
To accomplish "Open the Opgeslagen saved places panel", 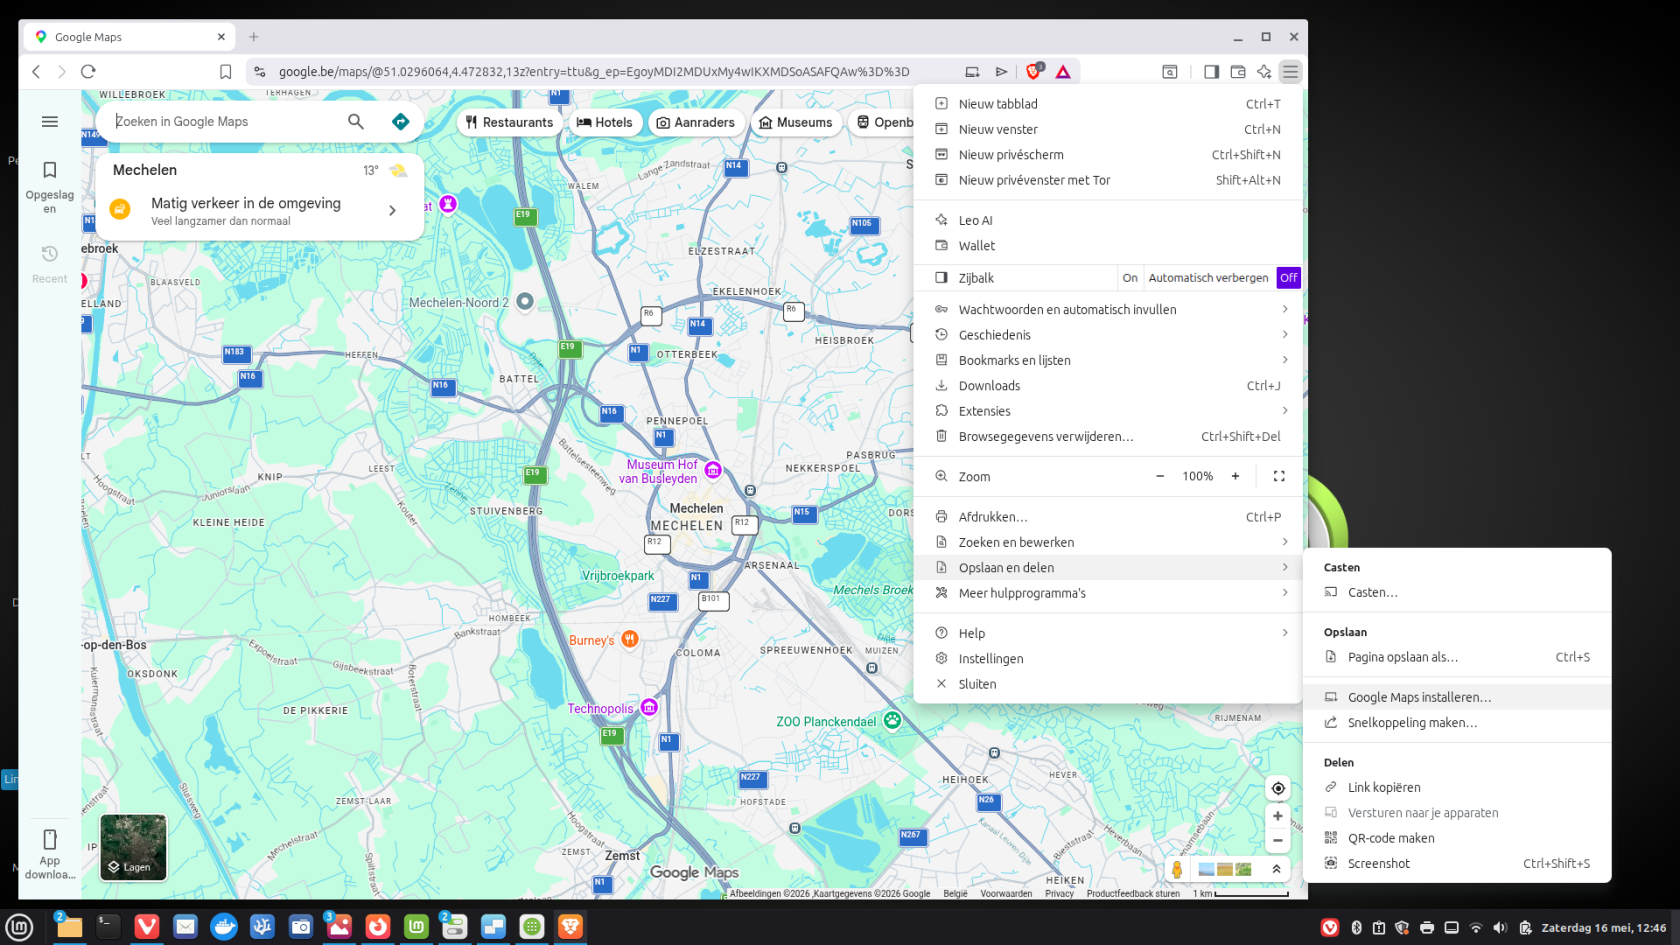I will (50, 186).
